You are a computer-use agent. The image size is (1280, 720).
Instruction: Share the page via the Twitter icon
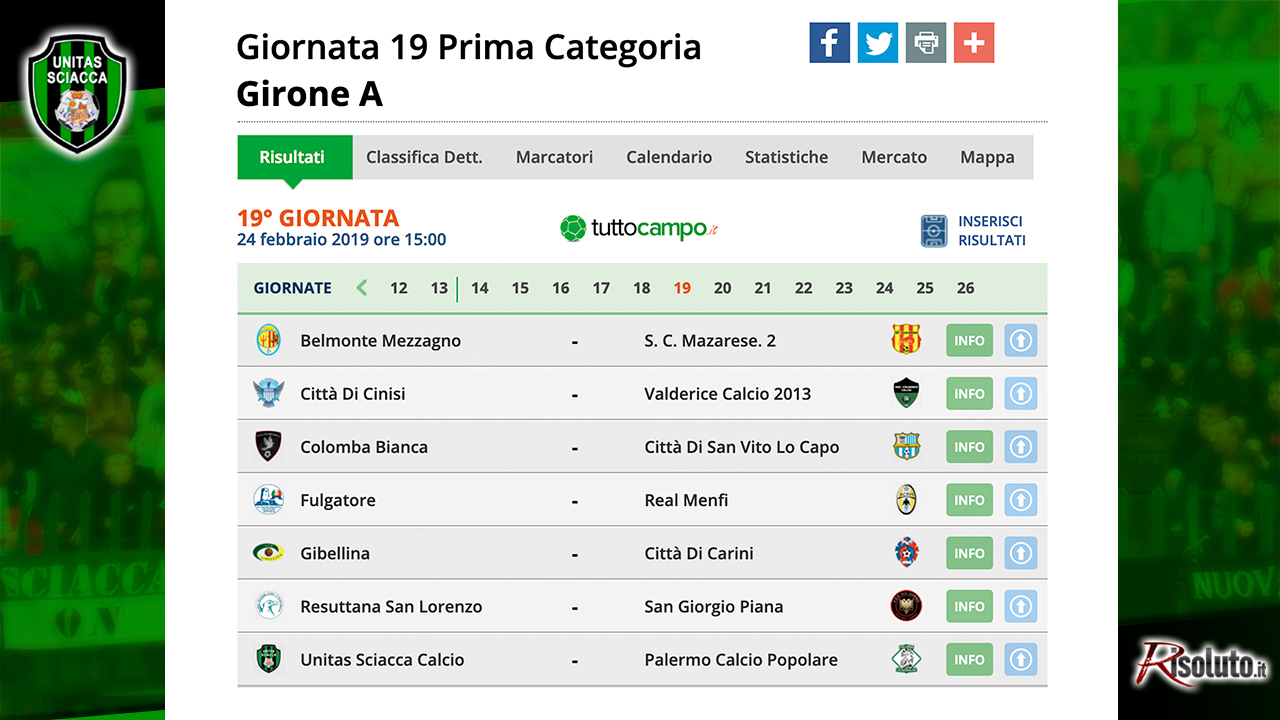coord(878,43)
